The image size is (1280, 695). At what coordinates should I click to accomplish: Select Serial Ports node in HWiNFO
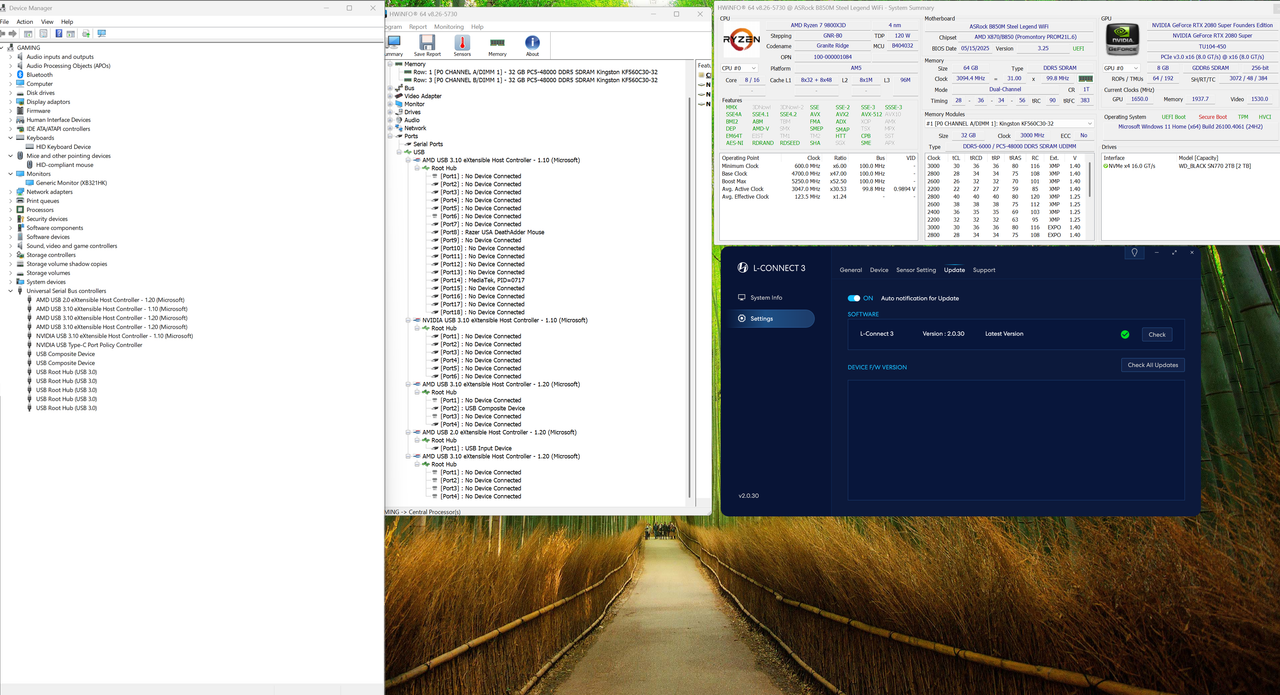tap(428, 144)
